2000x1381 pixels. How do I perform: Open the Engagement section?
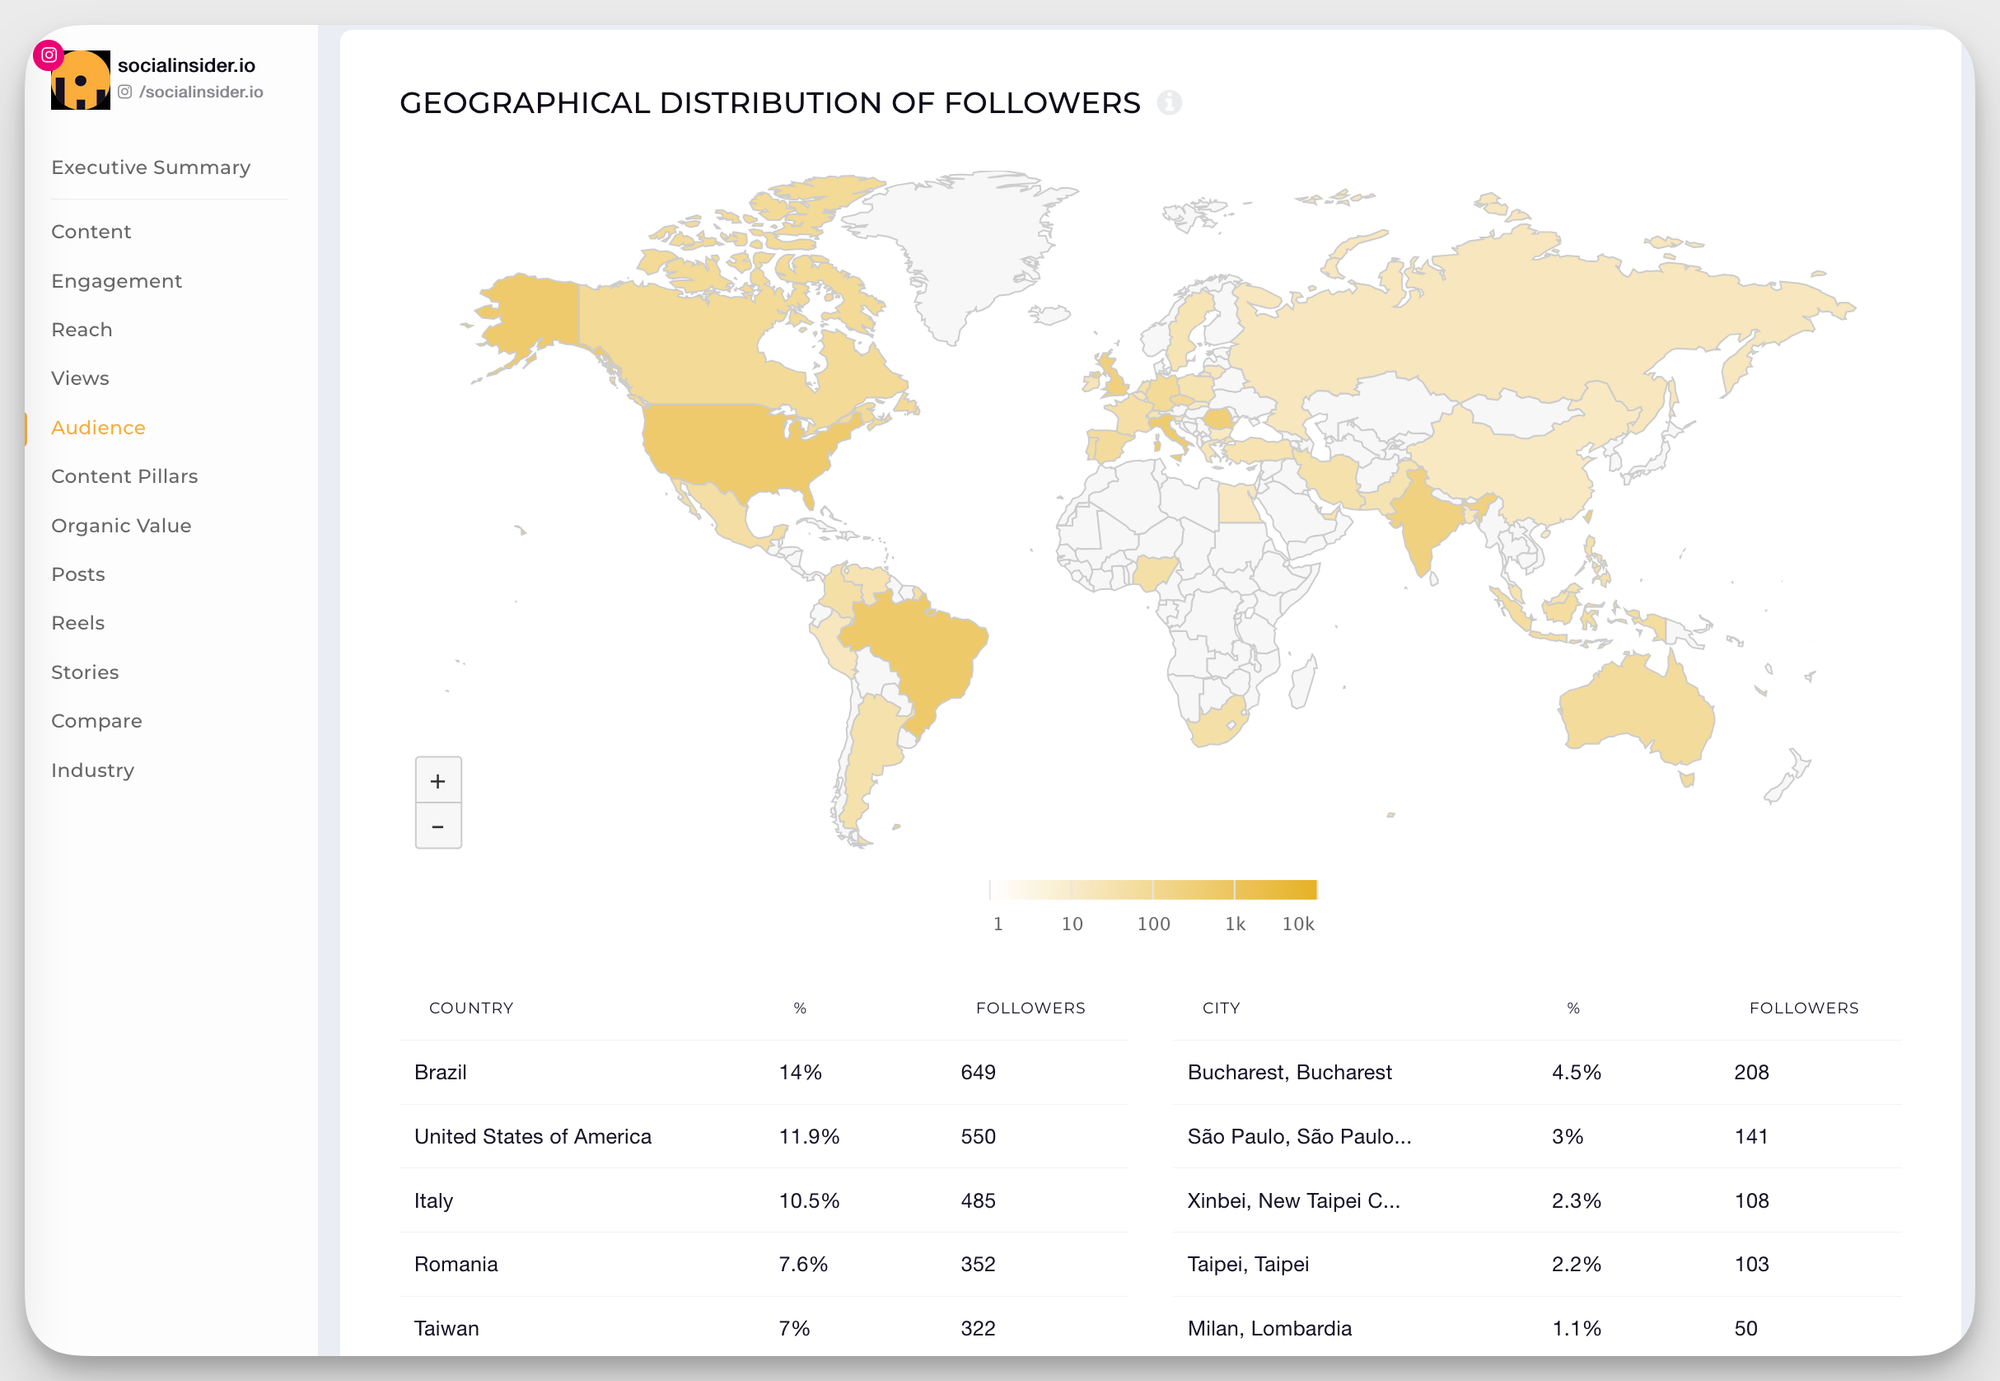(x=117, y=281)
